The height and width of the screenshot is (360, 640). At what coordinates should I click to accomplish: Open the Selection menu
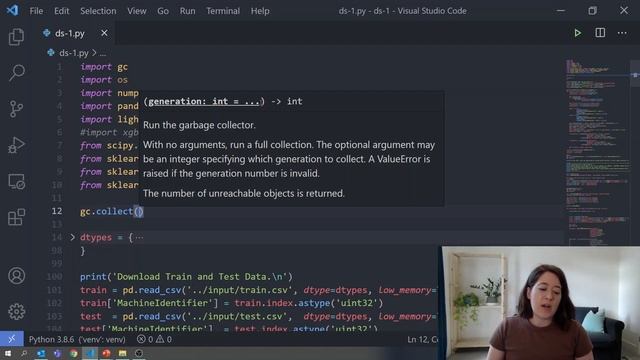(98, 11)
